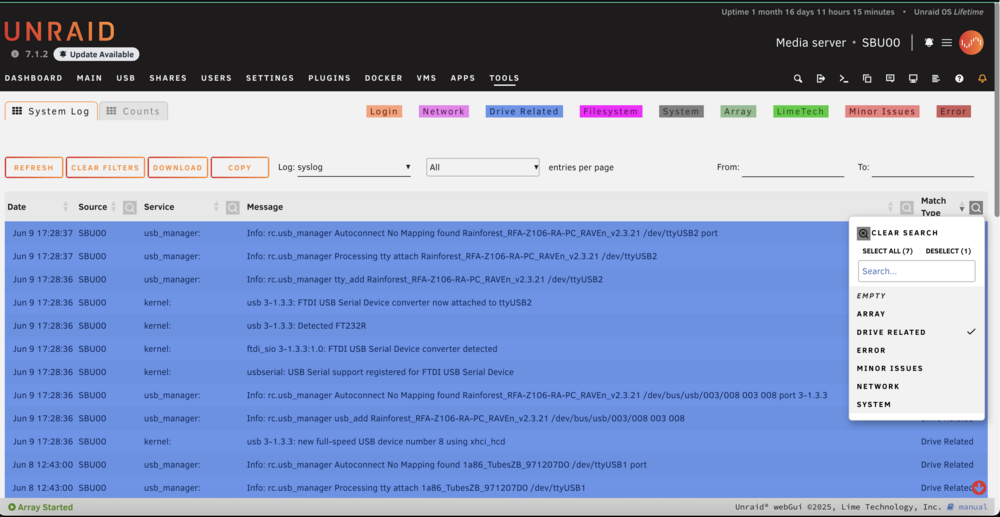Open the DOCKER menu
Screen dimensions: 1000x517
click(x=384, y=78)
